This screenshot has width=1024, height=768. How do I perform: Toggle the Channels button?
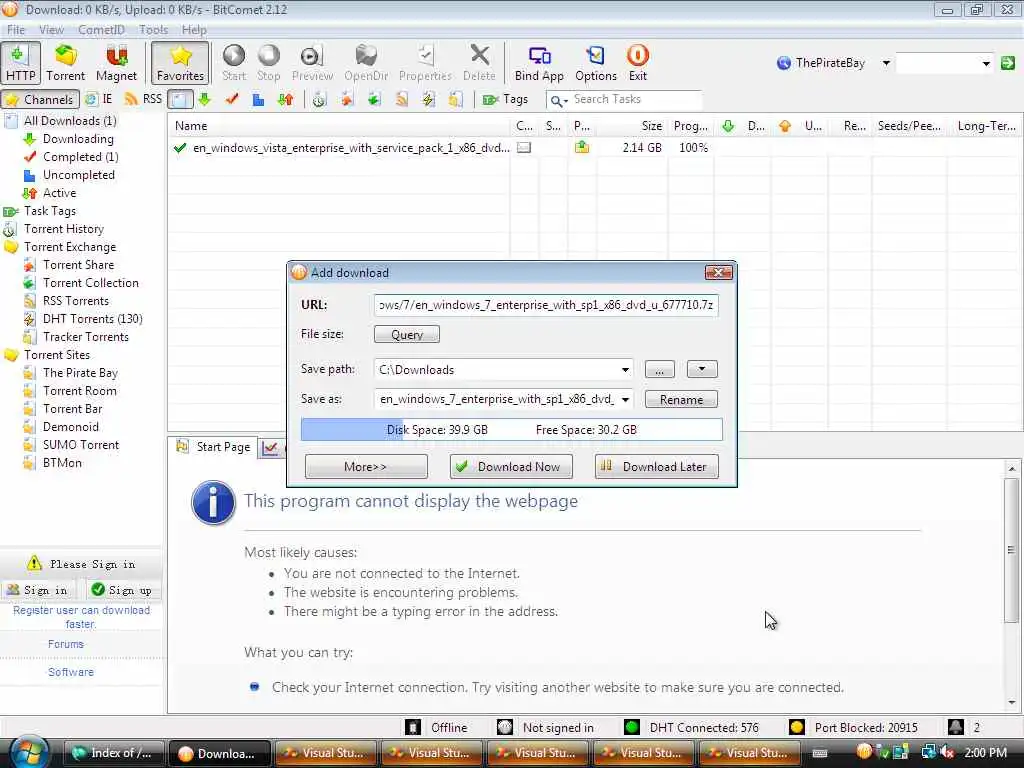40,99
